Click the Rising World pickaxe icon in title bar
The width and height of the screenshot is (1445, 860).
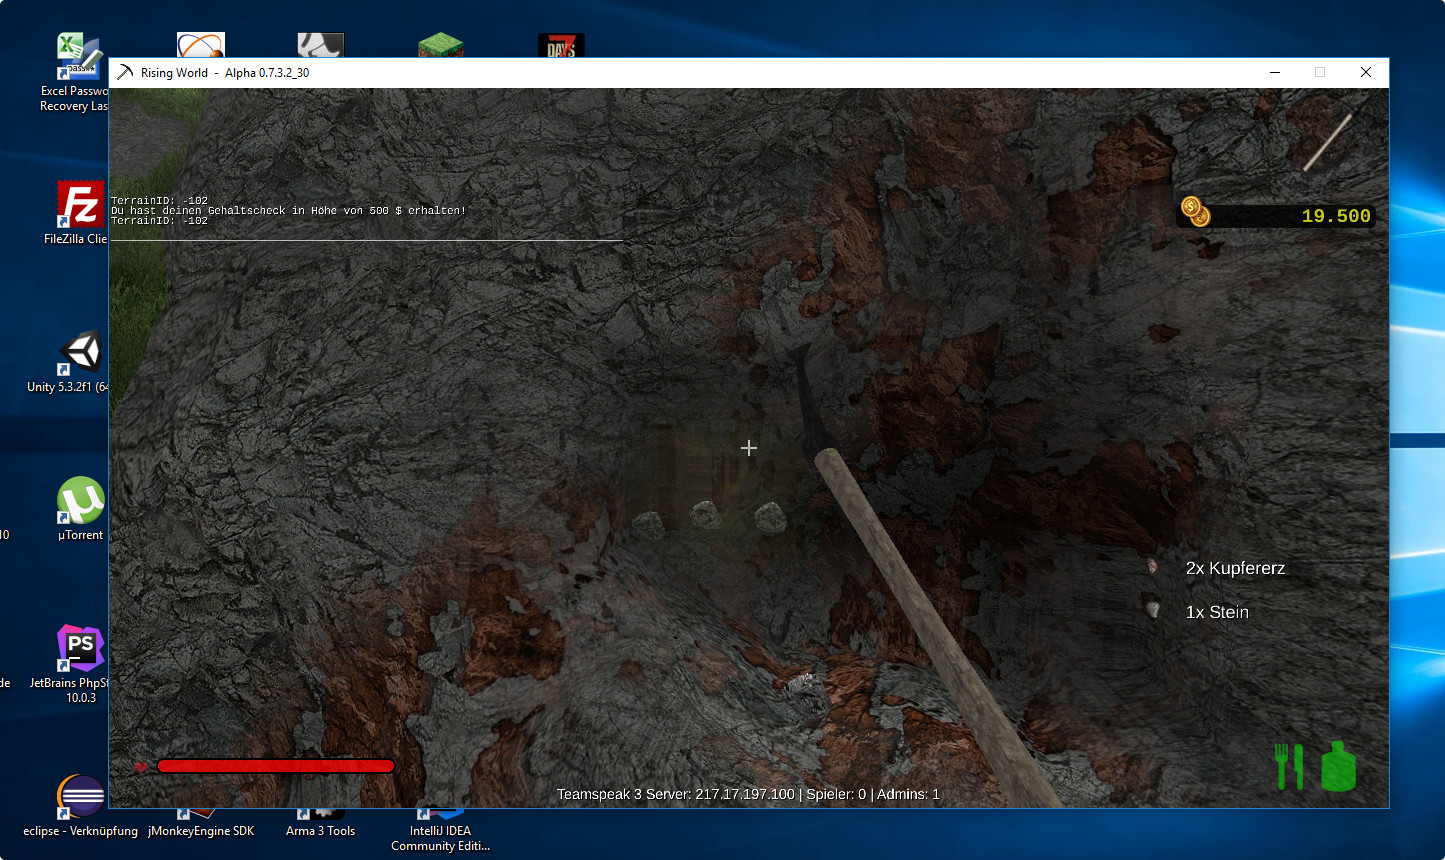(125, 72)
